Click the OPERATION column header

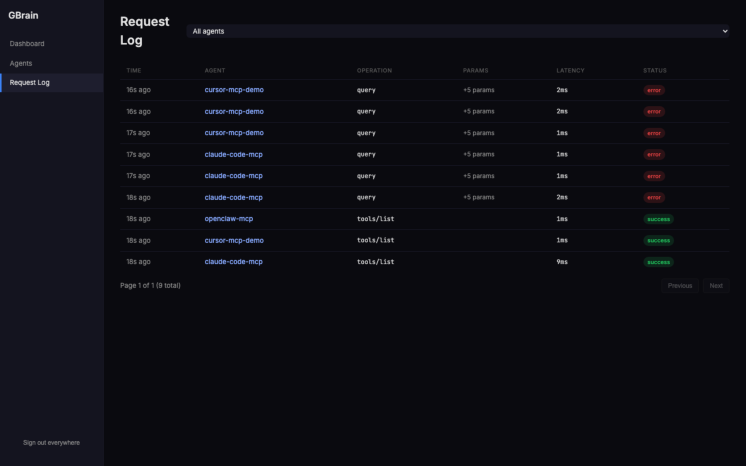pyautogui.click(x=374, y=70)
